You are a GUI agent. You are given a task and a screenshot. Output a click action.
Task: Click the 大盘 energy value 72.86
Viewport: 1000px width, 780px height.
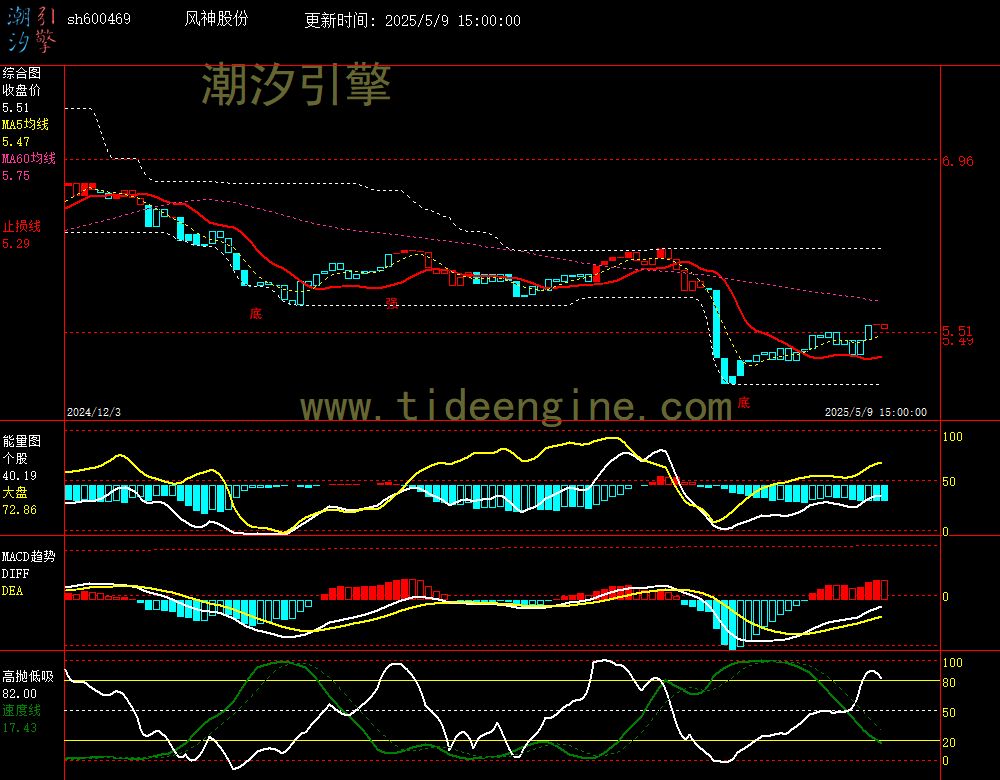coord(19,510)
